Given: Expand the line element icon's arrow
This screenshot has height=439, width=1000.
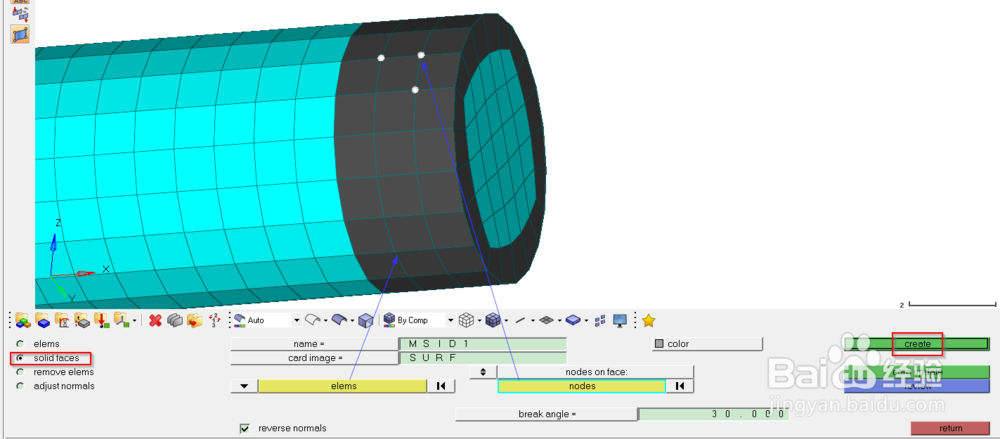Looking at the screenshot, I should coord(532,320).
